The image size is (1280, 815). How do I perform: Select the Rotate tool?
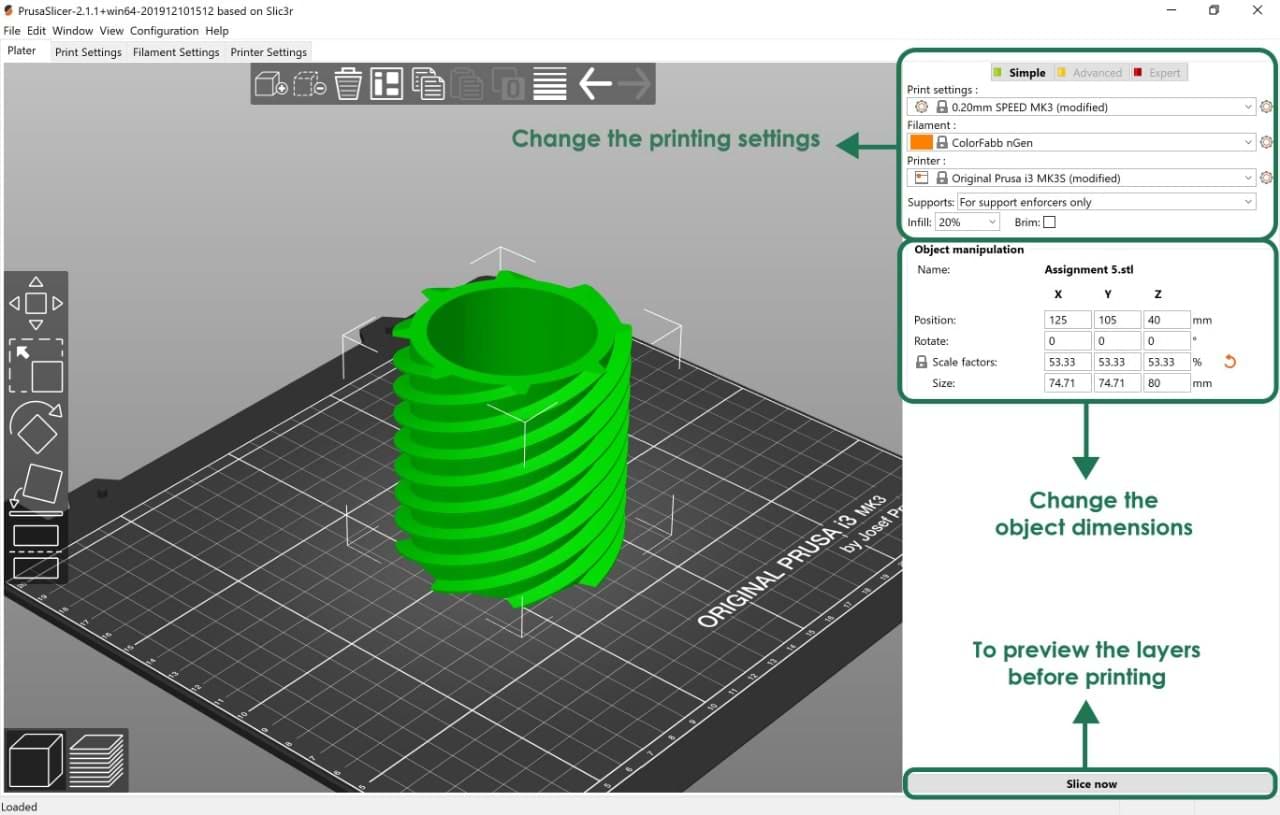pyautogui.click(x=36, y=427)
